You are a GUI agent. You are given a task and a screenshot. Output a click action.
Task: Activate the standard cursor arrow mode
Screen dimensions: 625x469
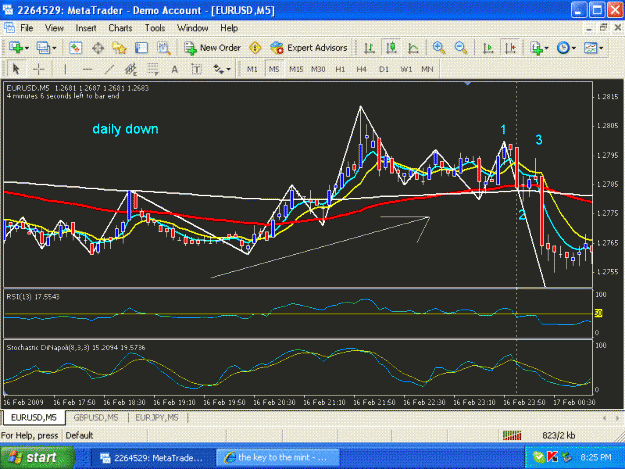click(16, 69)
